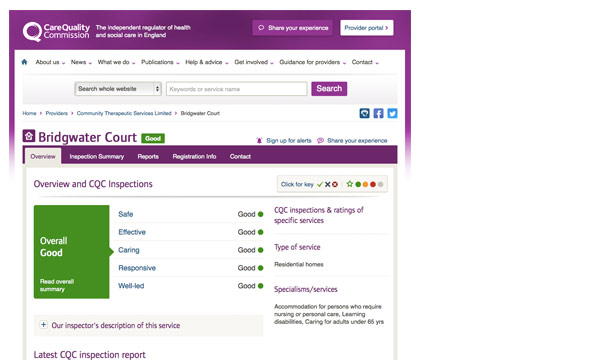Click the Click for key link
Screen dimensions: 600x360
tap(297, 184)
